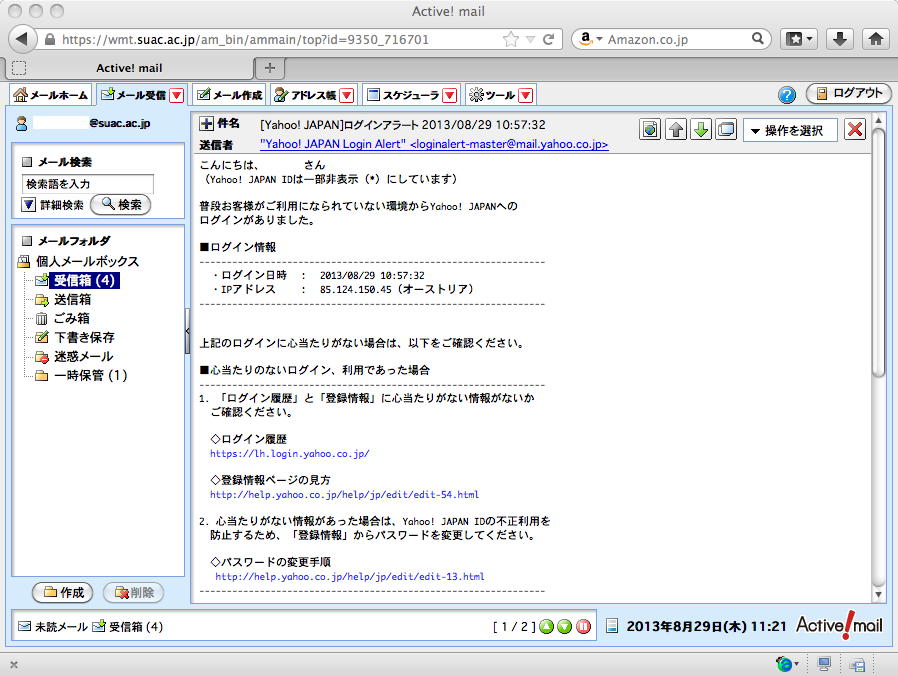Click the reload page icon

(x=549, y=40)
